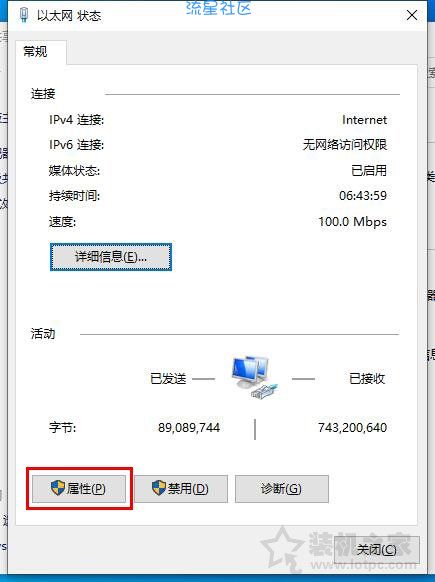Image resolution: width=435 pixels, height=582 pixels.
Task: Click the 媒体状态 已启用 value
Action: pos(369,170)
